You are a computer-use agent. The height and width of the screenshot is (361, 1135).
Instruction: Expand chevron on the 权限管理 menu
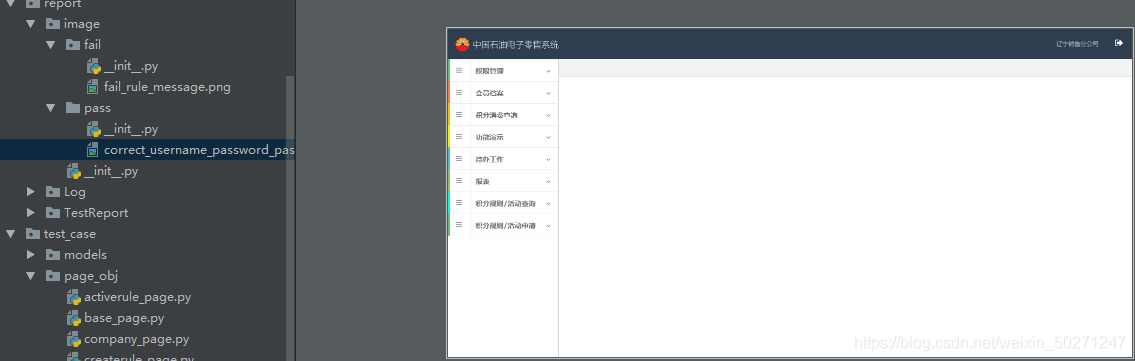(x=548, y=72)
